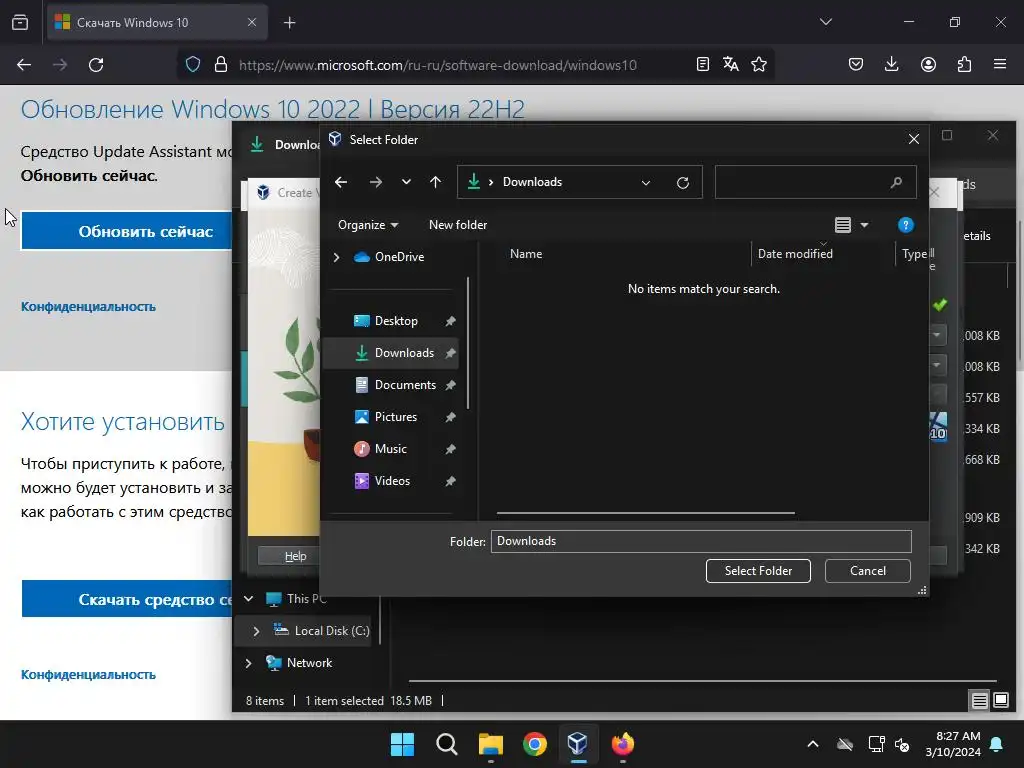Reload the browser page
The image size is (1024, 768).
96,65
